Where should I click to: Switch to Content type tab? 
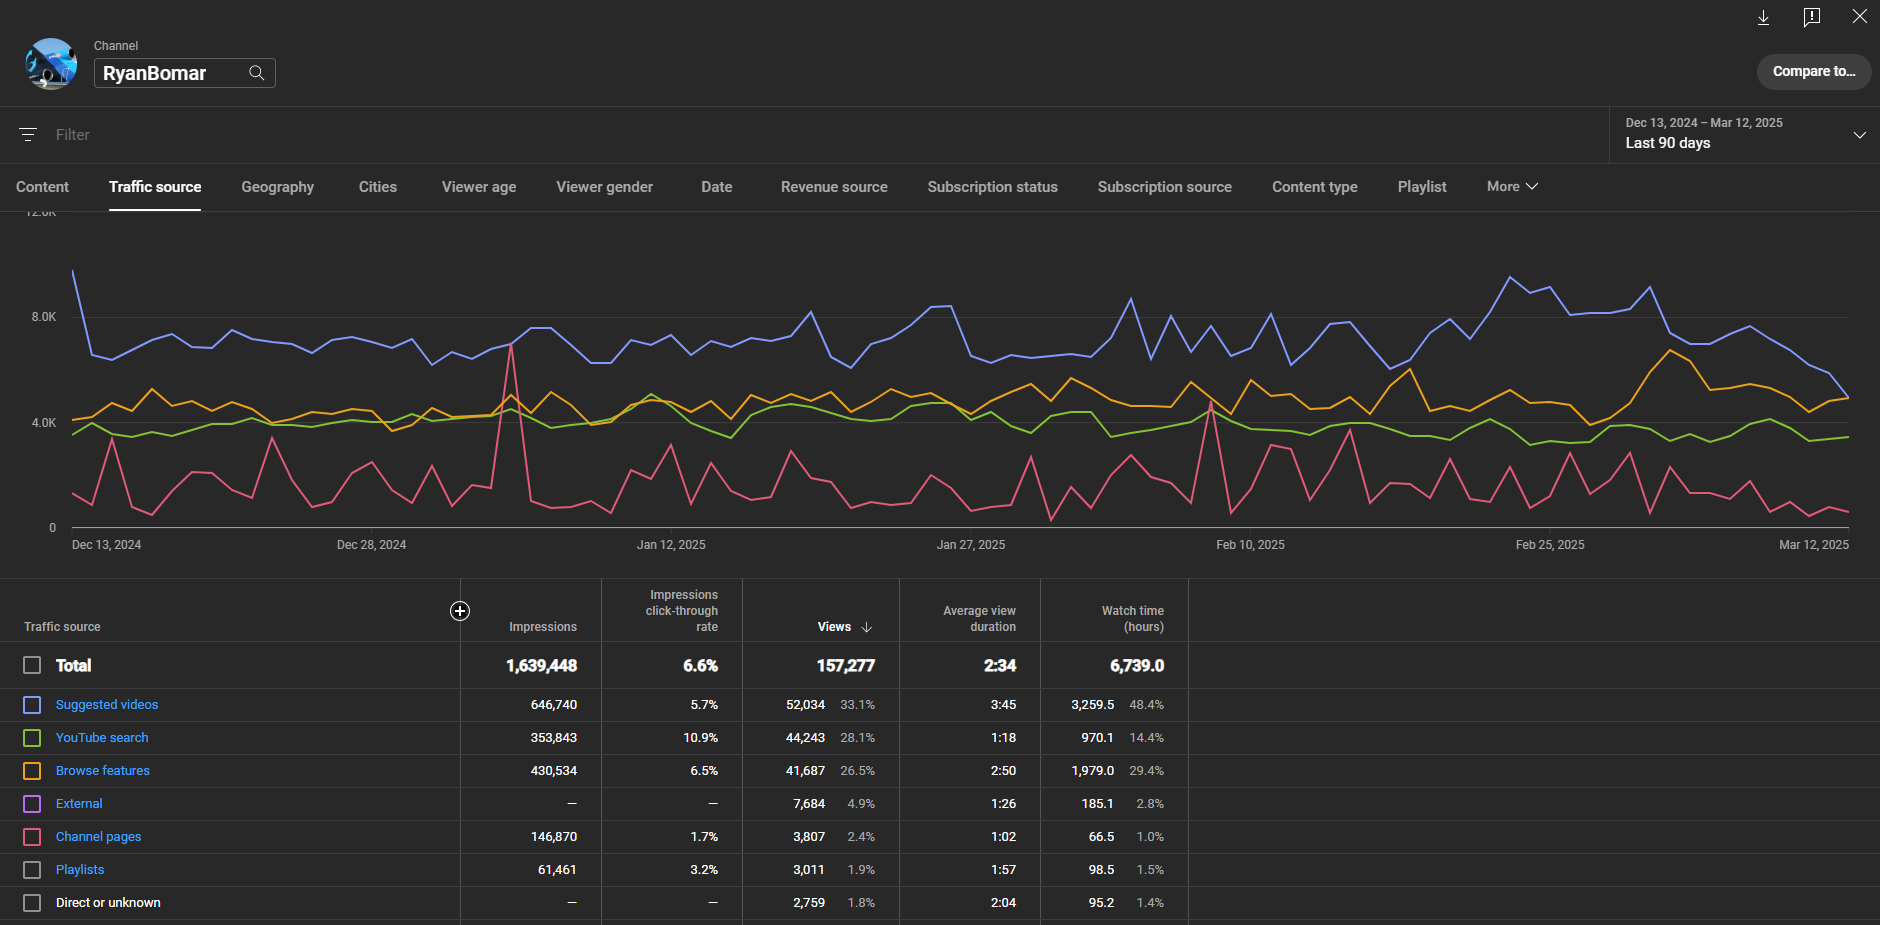1314,187
